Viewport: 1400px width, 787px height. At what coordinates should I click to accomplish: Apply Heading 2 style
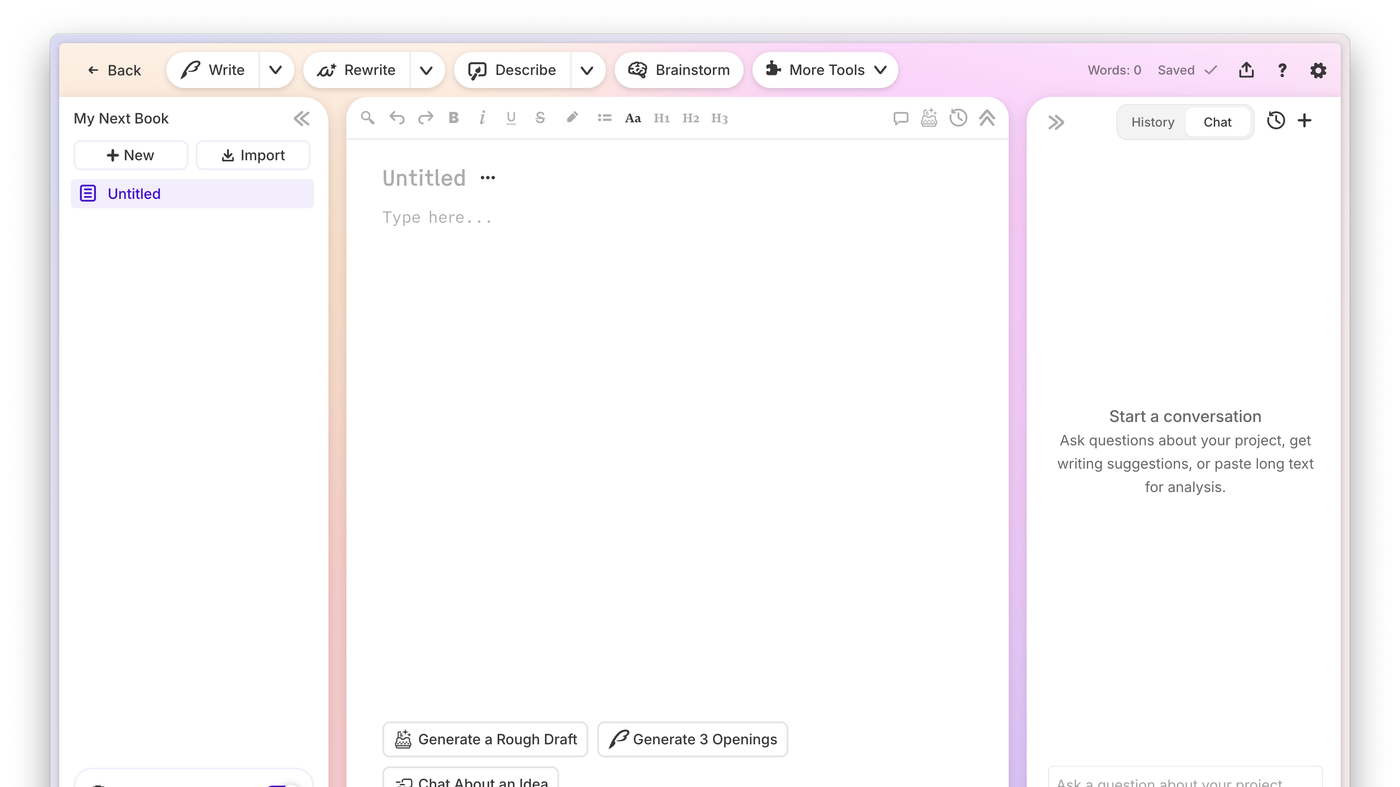point(691,118)
